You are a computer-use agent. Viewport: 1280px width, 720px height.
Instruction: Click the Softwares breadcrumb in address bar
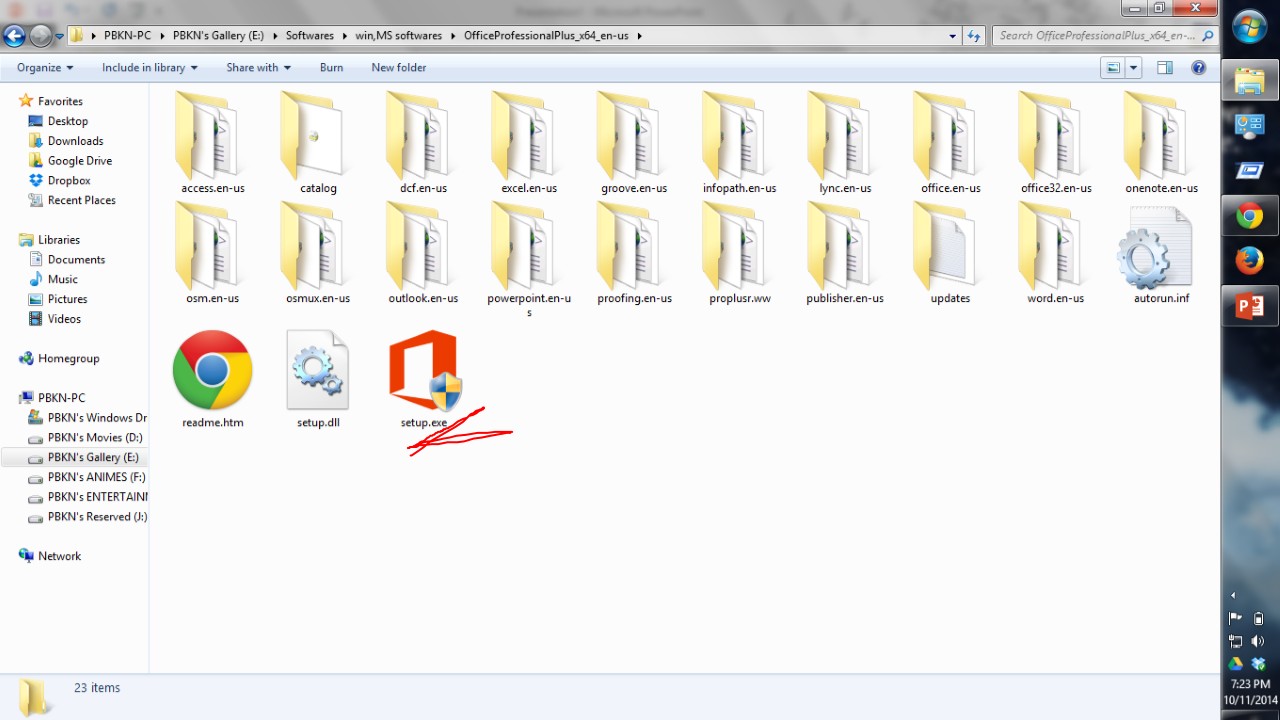309,36
